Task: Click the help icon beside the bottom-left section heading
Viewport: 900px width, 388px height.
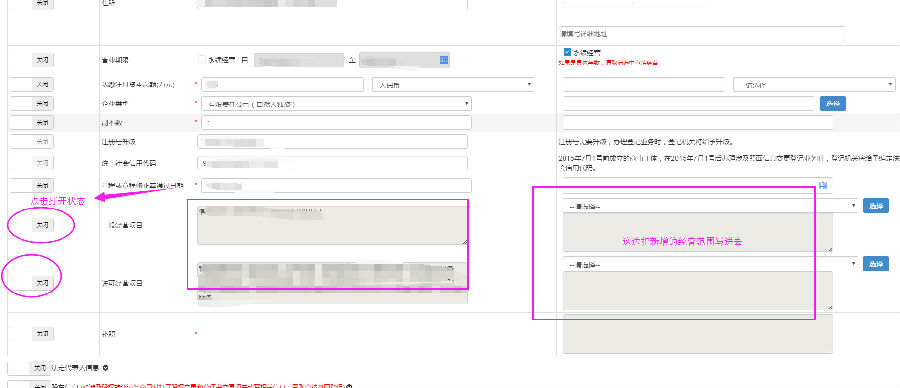Action: click(106, 367)
